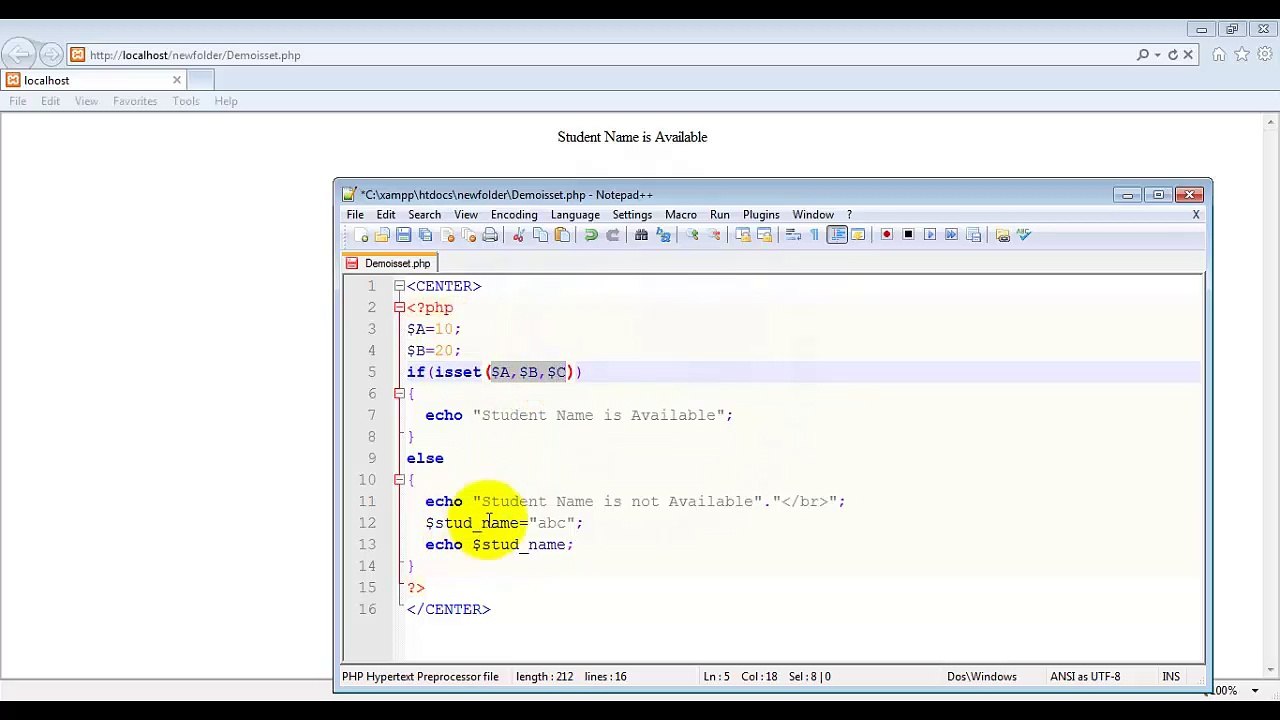Close document with X beside menu bar
Viewport: 1280px width, 720px height.
click(1195, 215)
